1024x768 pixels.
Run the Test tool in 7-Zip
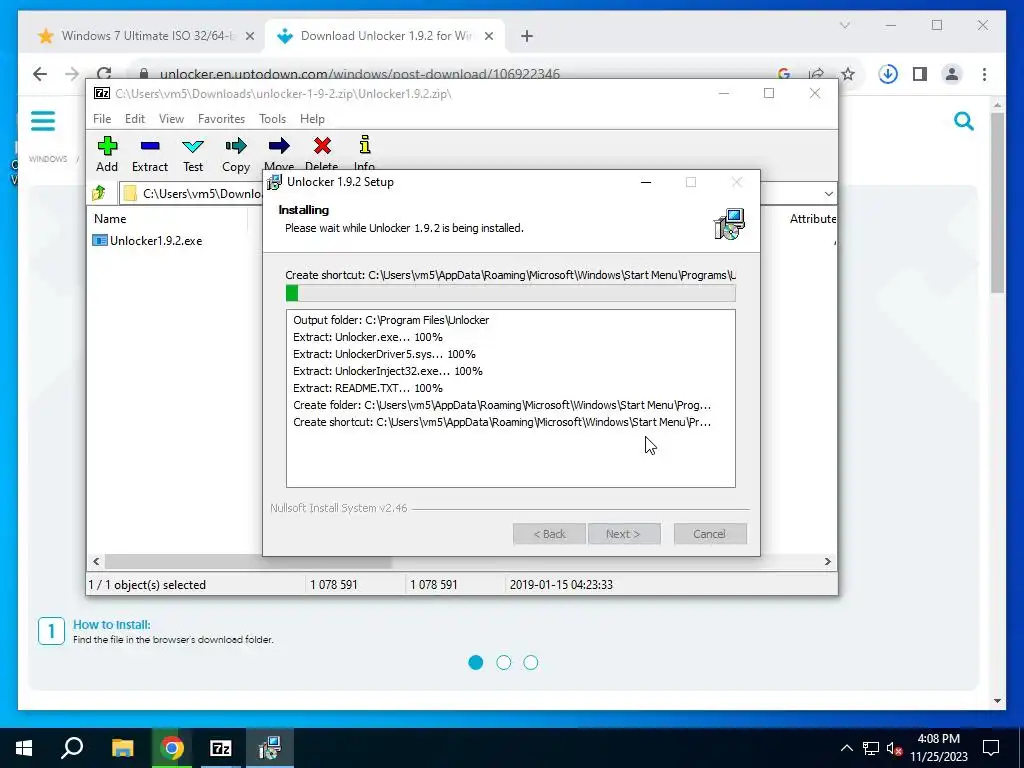point(193,154)
